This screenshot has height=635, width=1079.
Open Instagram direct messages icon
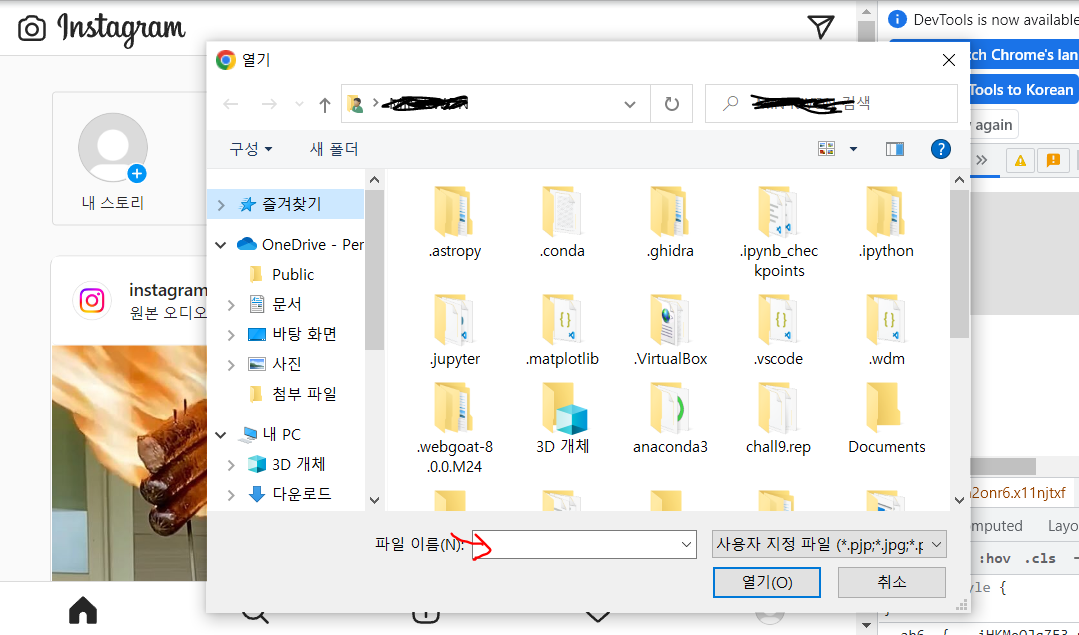(x=821, y=27)
